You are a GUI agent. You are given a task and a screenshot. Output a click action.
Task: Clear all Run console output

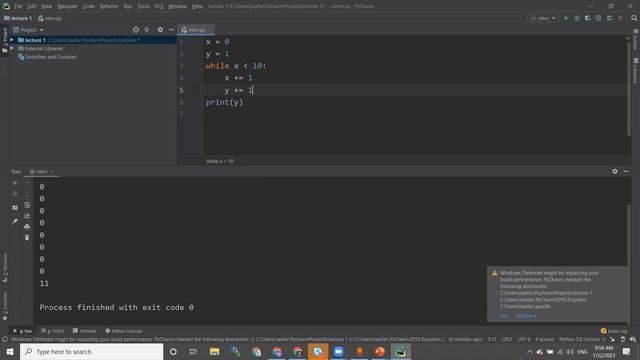[27, 238]
